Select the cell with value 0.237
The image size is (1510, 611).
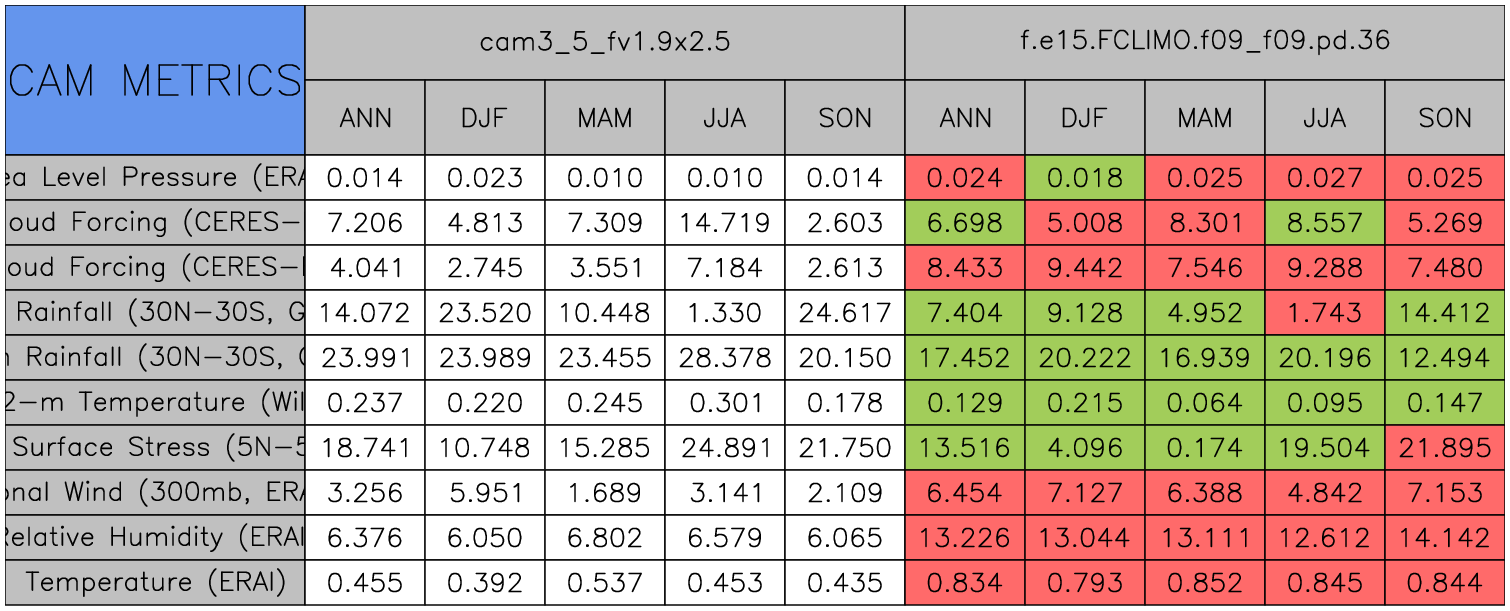tap(365, 403)
